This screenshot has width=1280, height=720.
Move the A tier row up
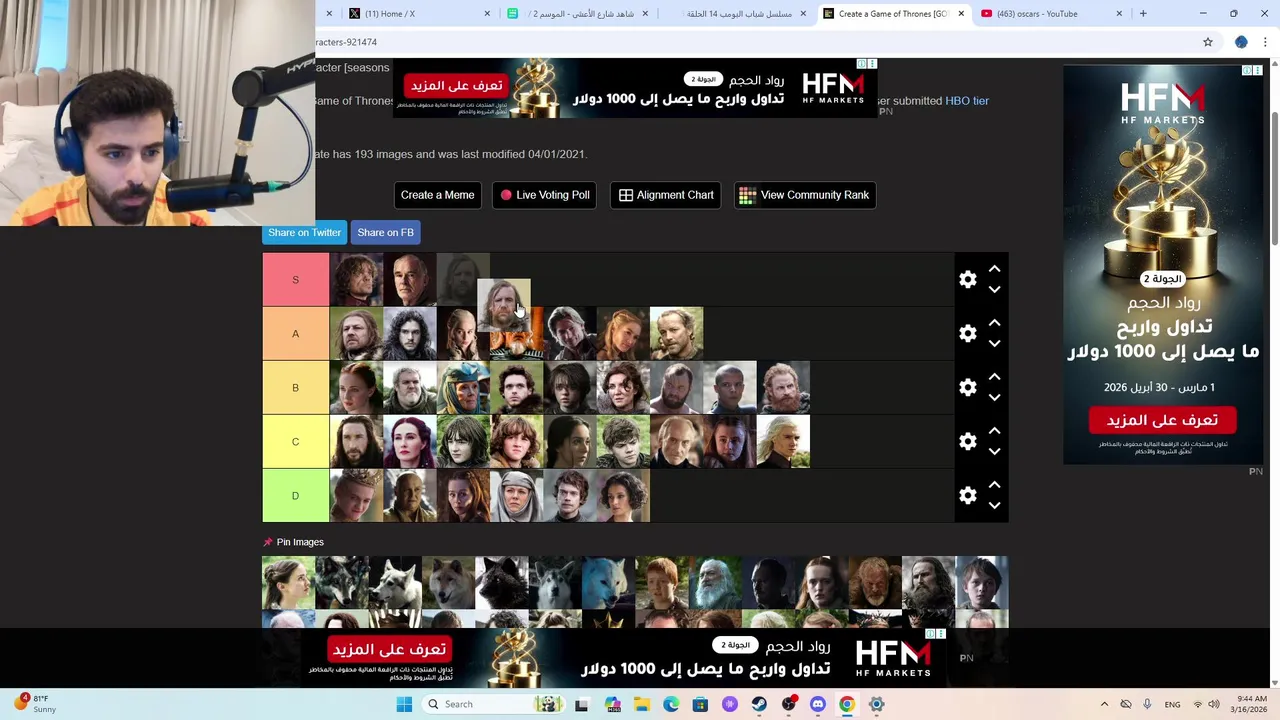coord(994,323)
